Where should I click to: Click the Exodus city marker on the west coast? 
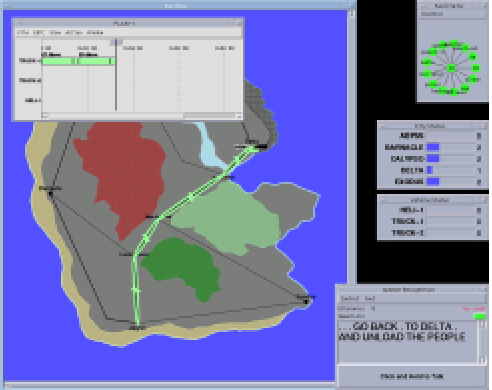pyautogui.click(x=50, y=193)
